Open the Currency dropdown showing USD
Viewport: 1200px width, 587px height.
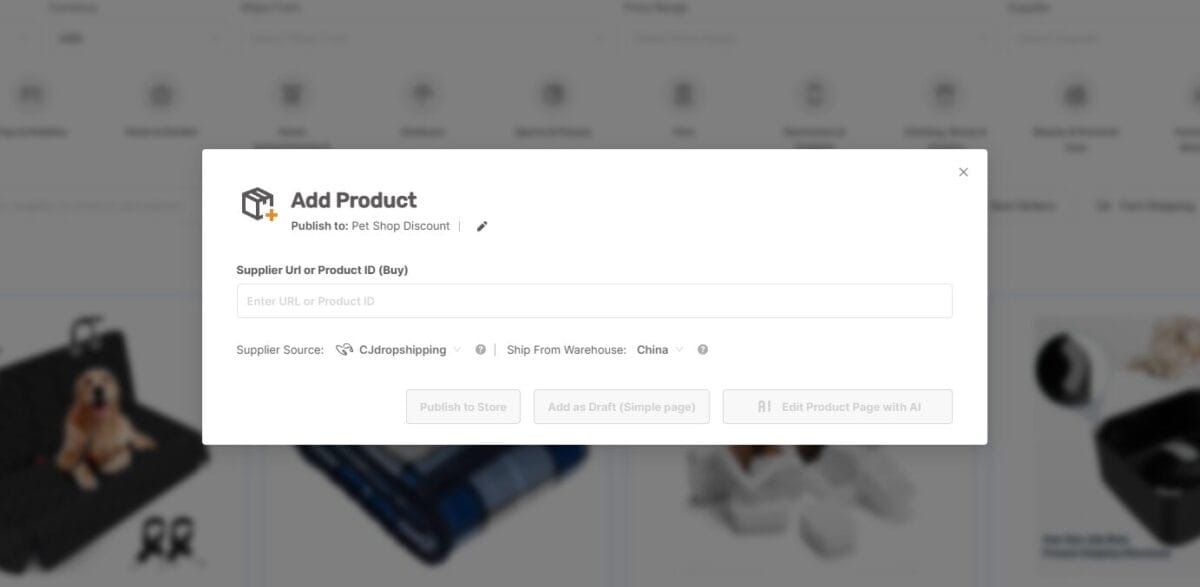140,38
